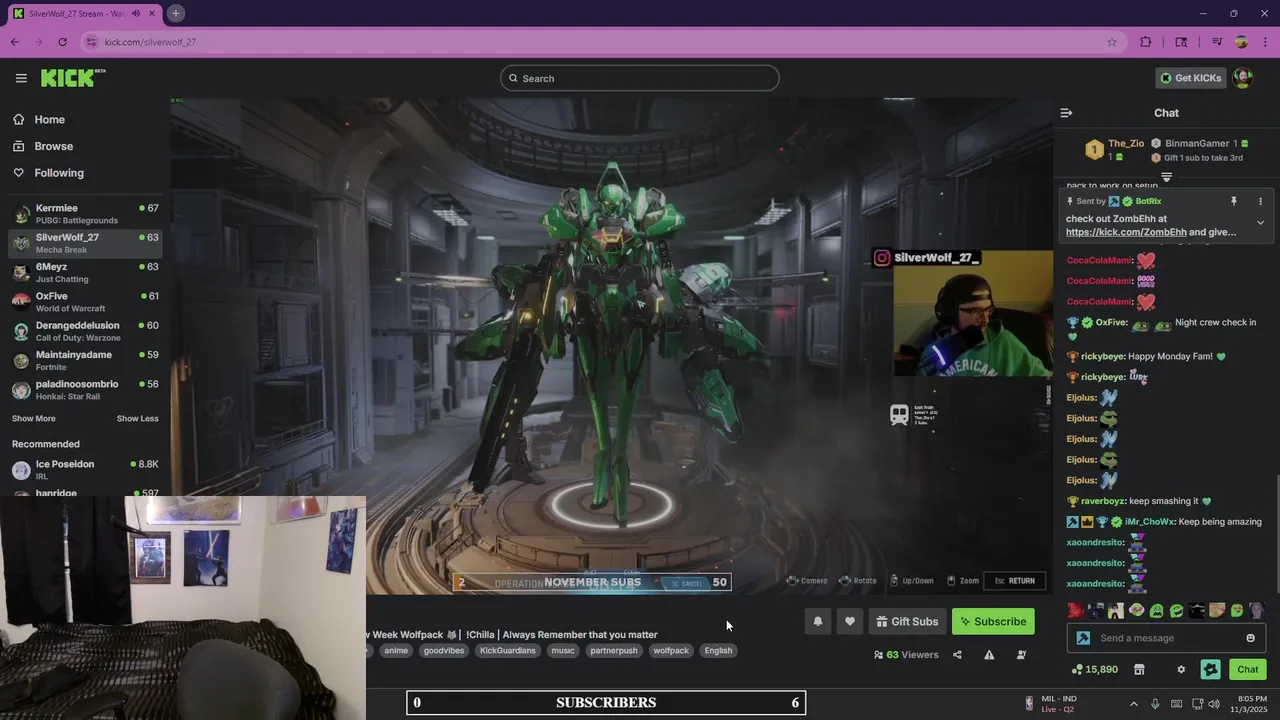This screenshot has width=1280, height=720.
Task: Focus the Send a message field
Action: [x=1165, y=638]
